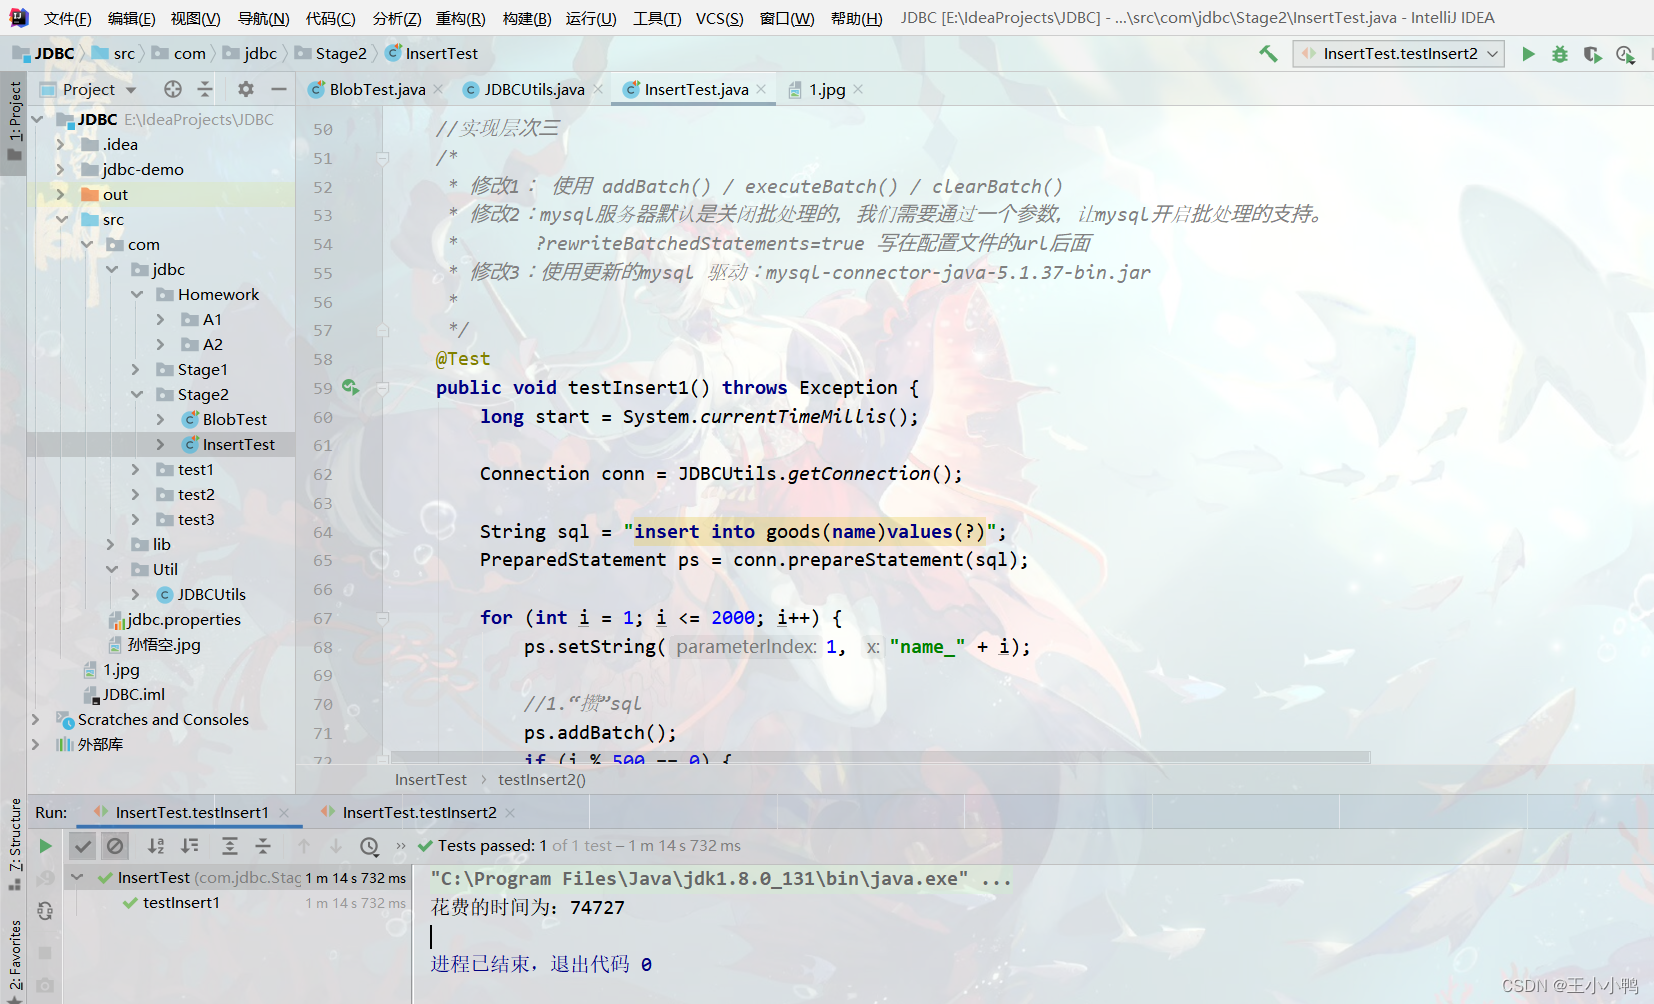Close the BlobTest.java tab
The width and height of the screenshot is (1654, 1004).
point(438,89)
